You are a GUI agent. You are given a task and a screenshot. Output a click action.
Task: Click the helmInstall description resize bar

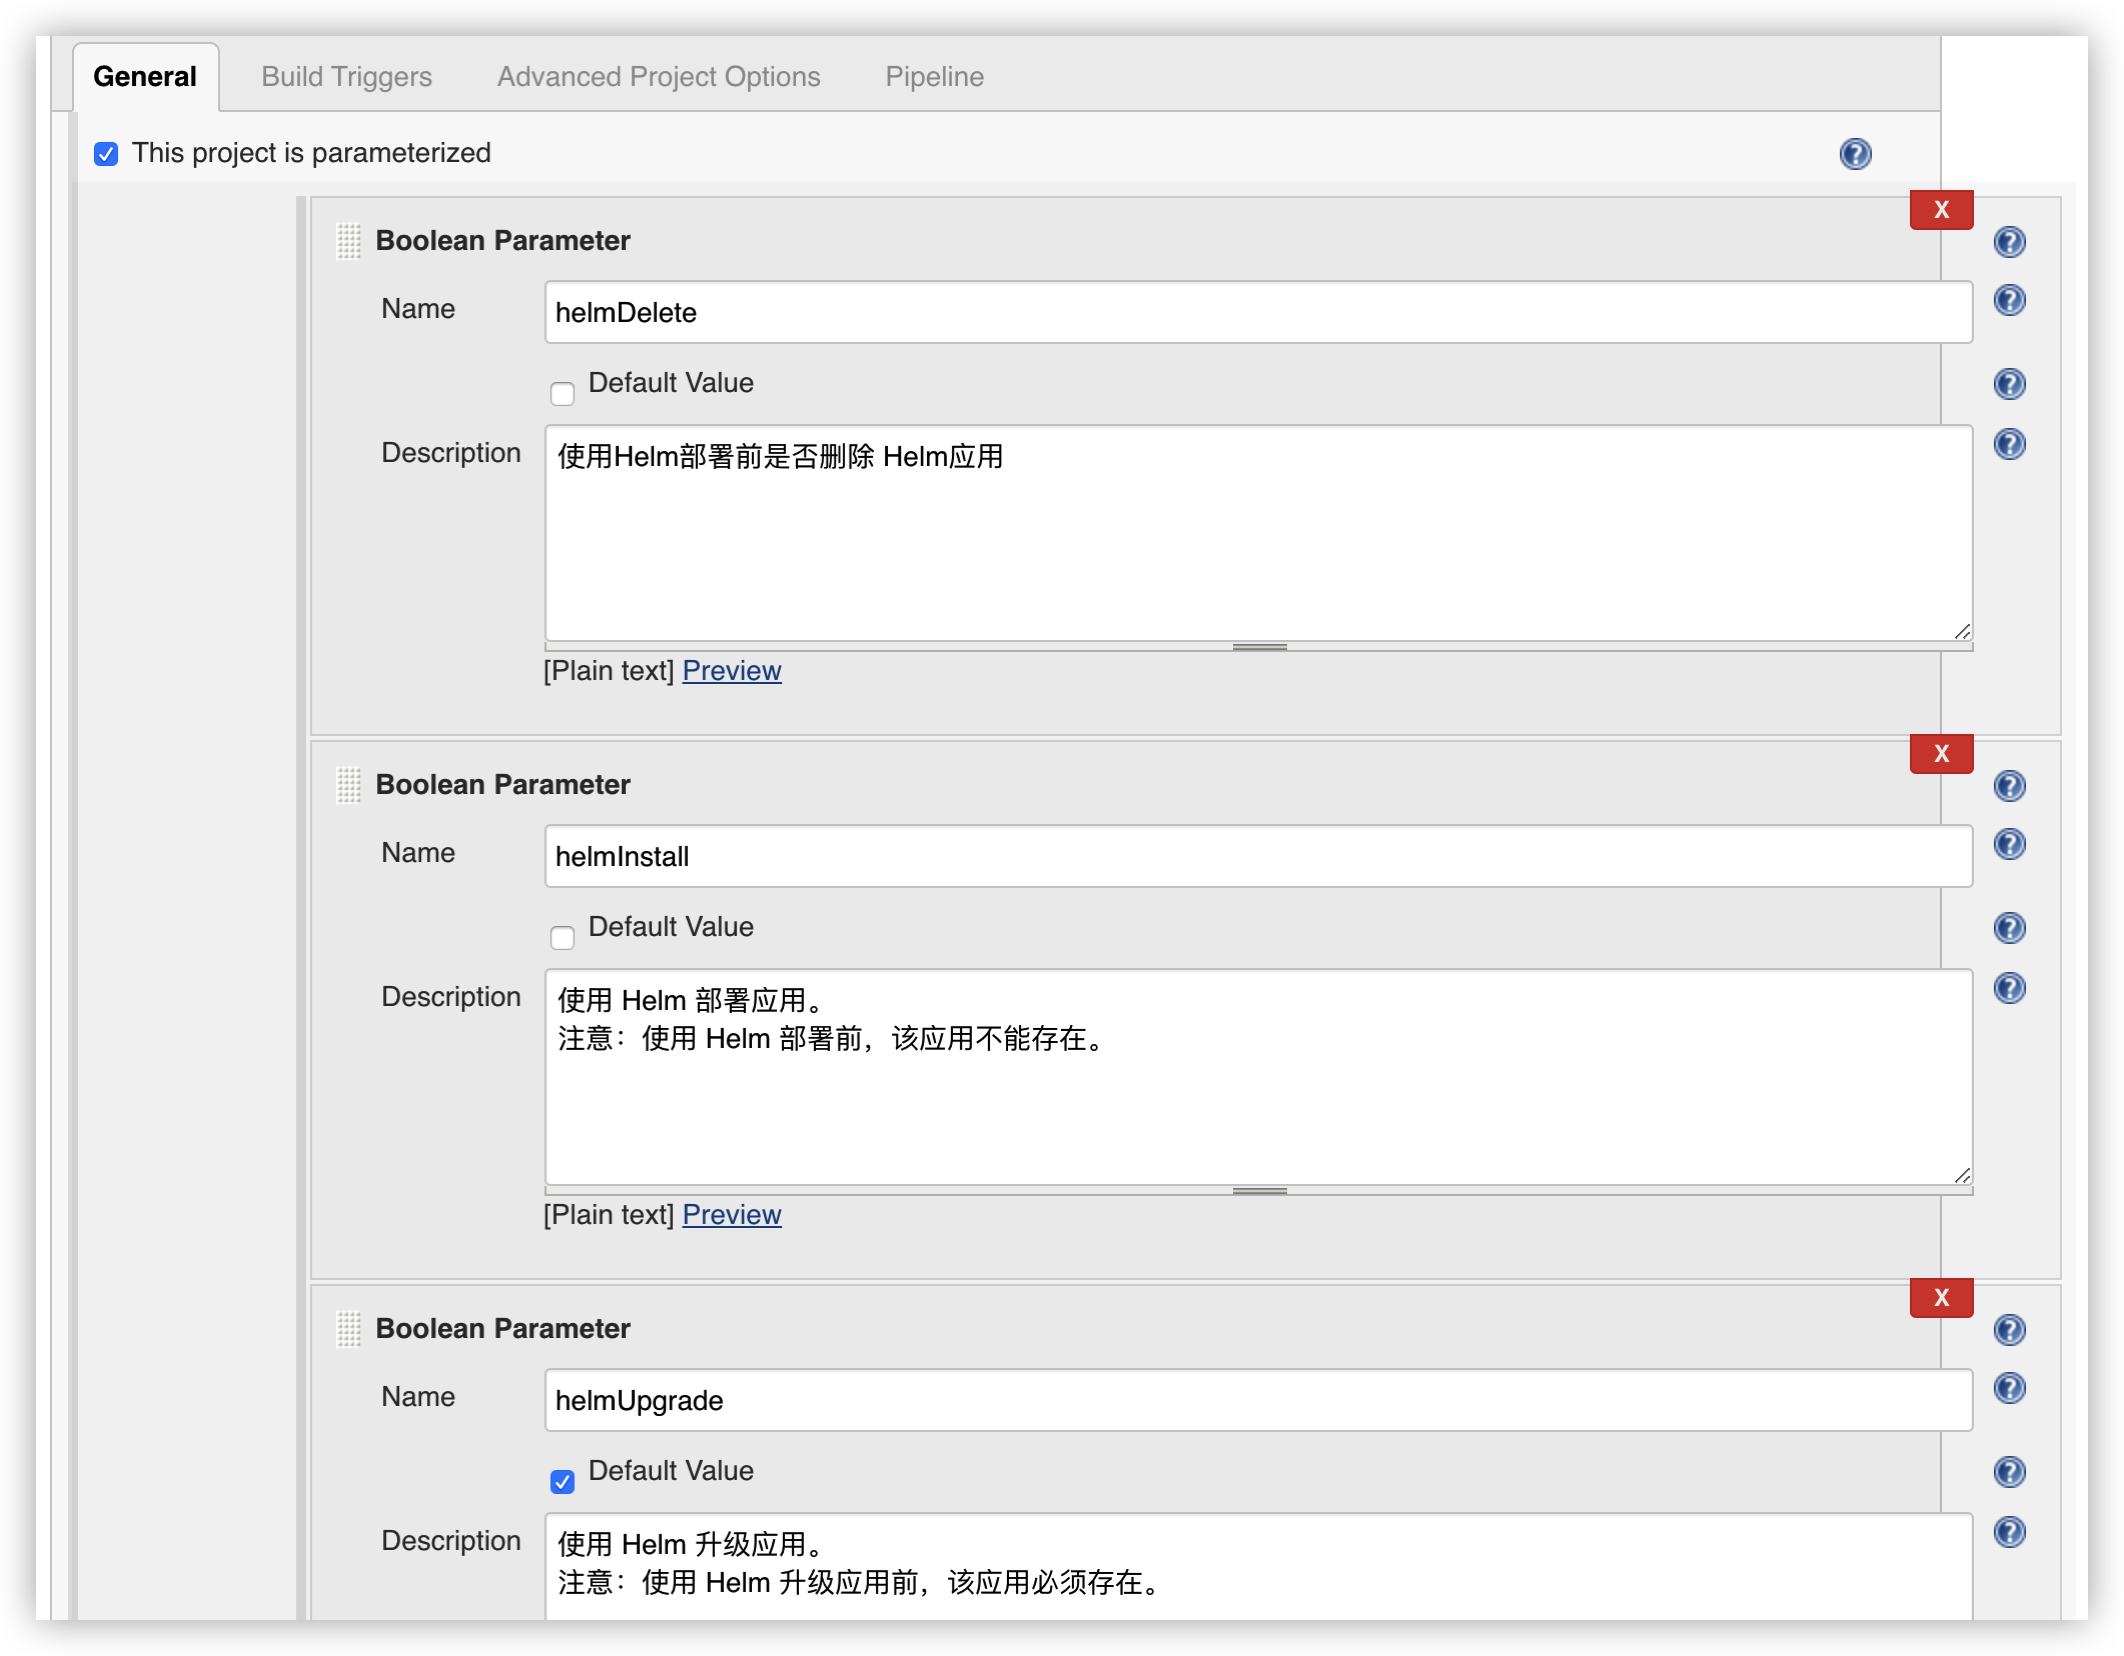coord(1259,1191)
